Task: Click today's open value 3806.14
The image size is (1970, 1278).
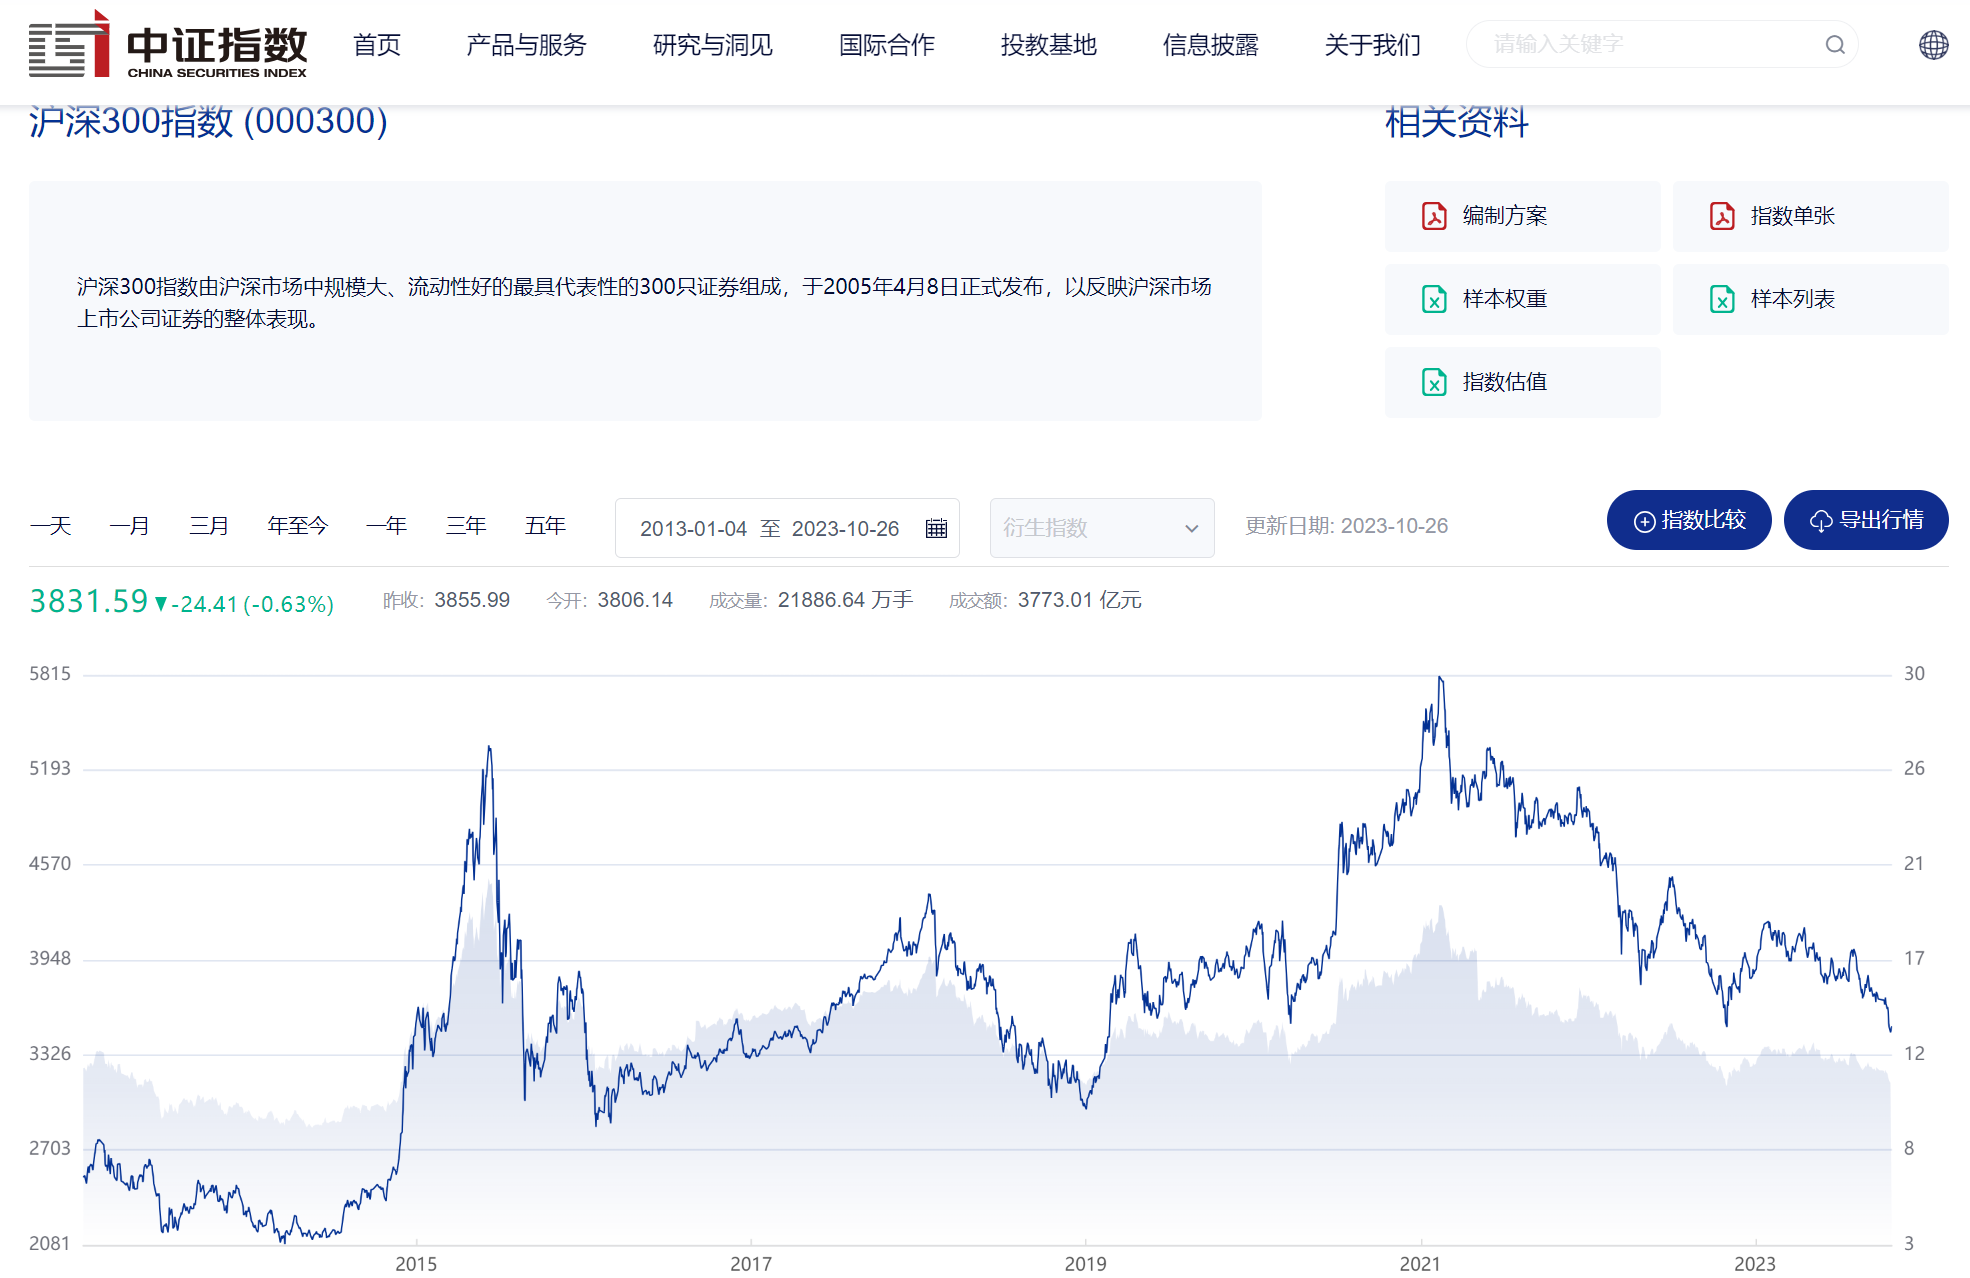Action: (x=635, y=600)
